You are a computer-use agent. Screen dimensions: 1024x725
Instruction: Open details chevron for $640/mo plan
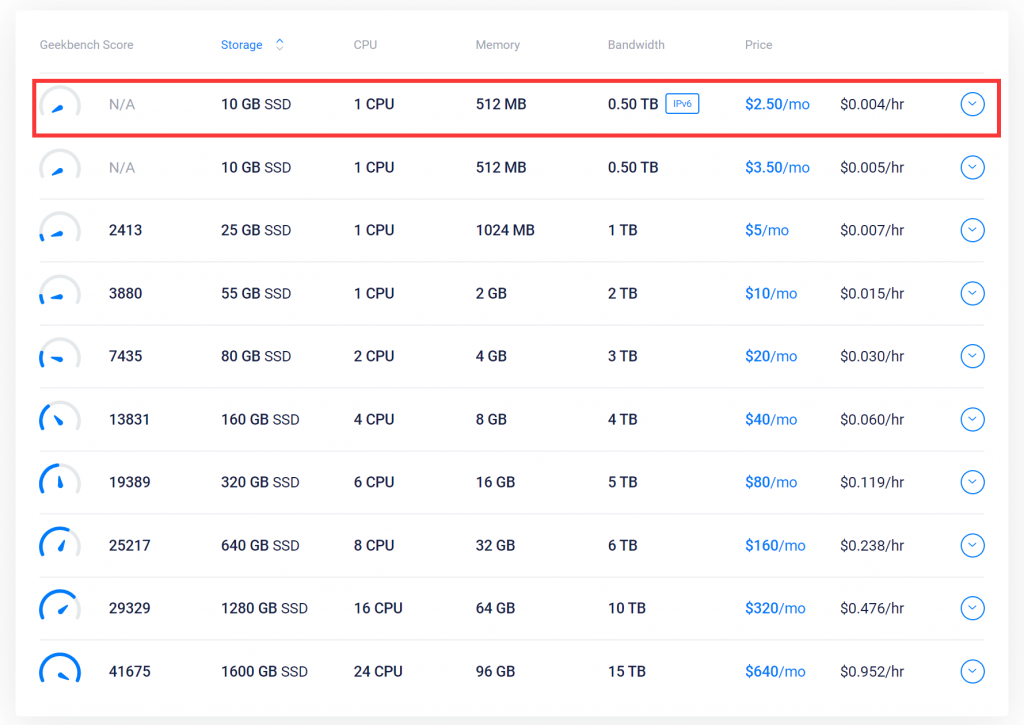972,671
